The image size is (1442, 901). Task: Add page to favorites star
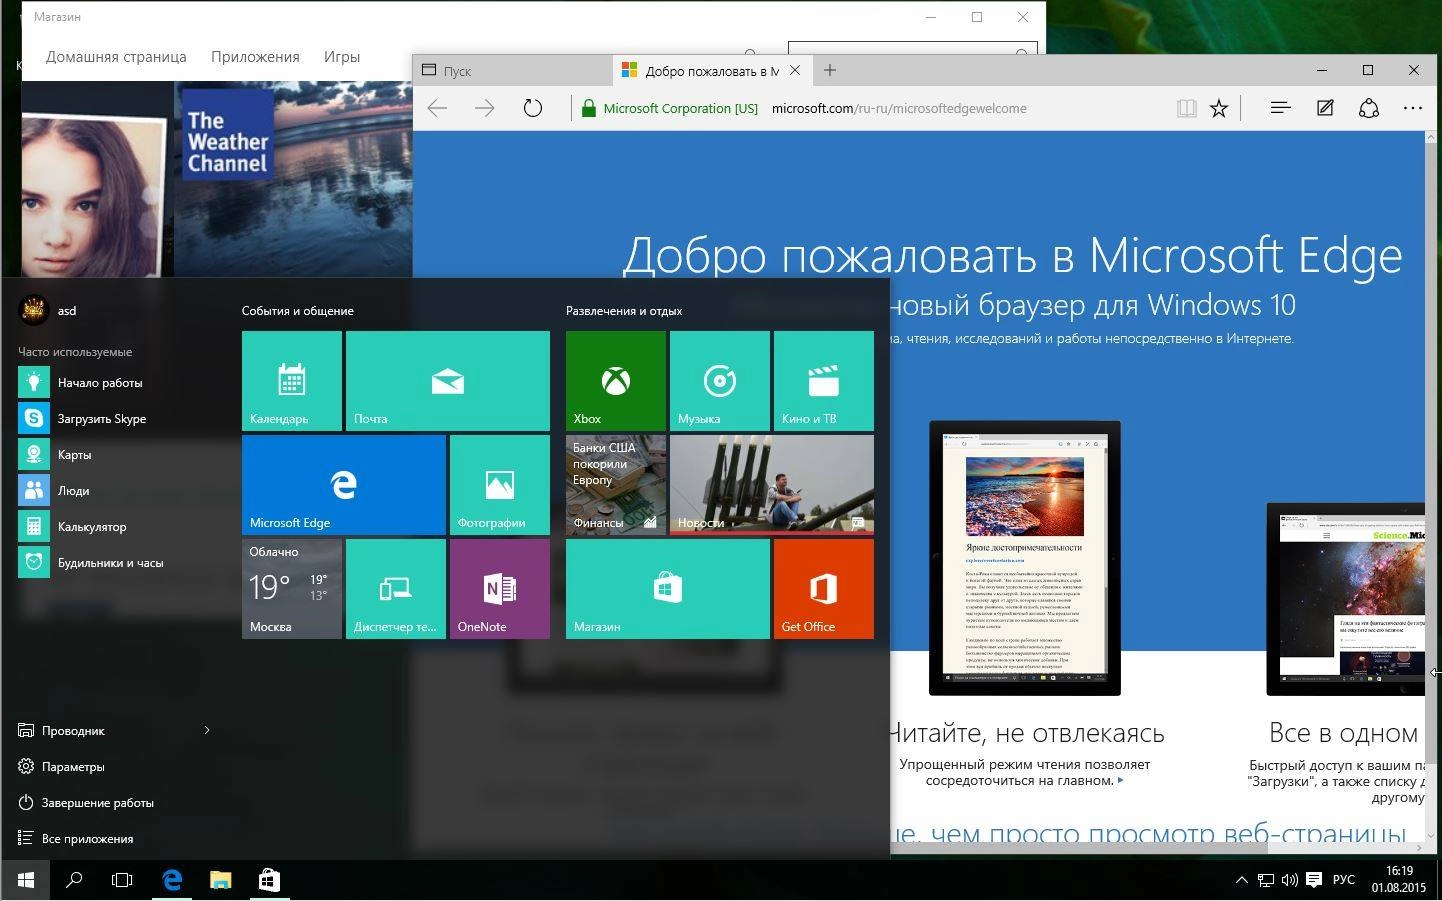1219,108
